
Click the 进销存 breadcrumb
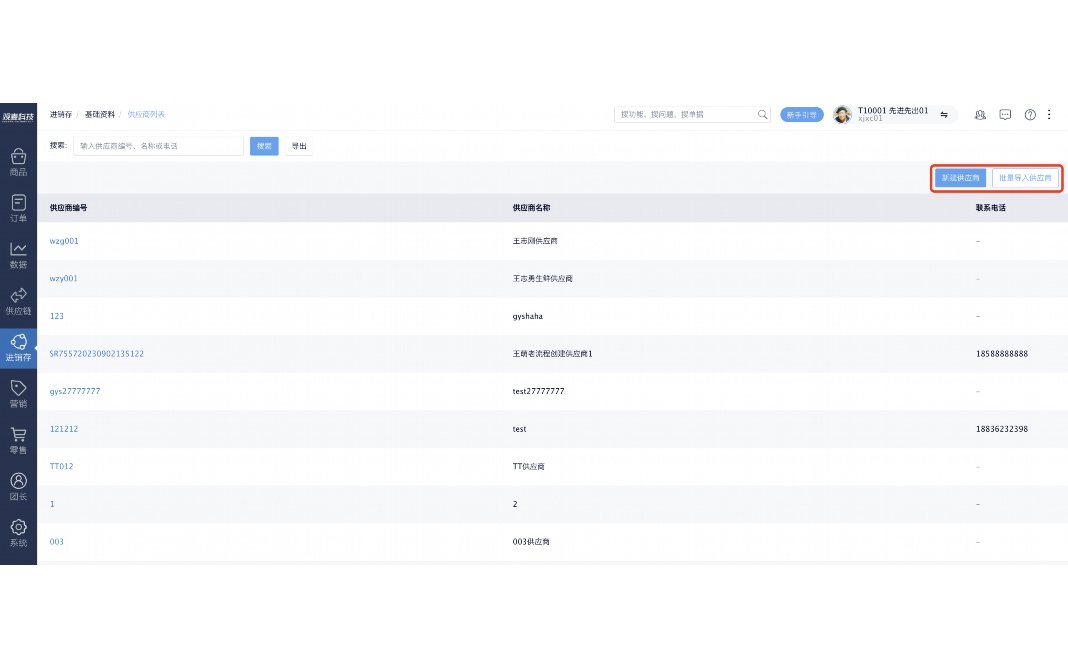tap(61, 114)
